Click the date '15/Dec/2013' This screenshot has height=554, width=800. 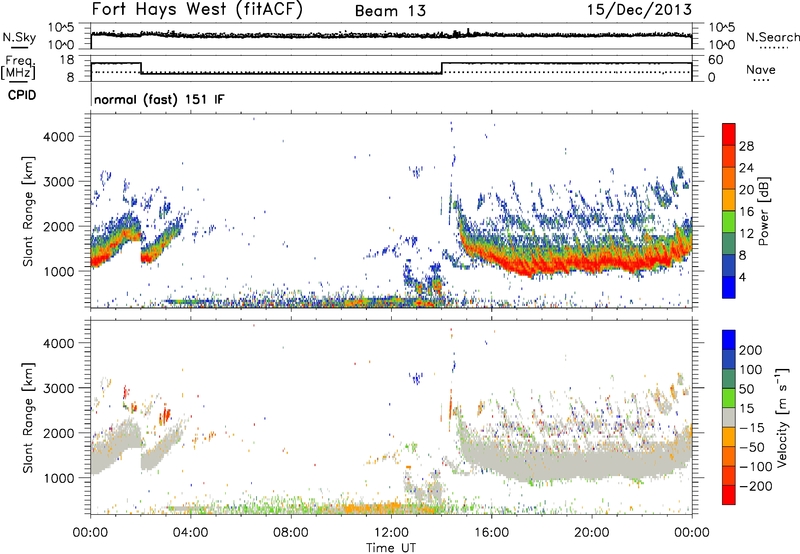(x=639, y=9)
